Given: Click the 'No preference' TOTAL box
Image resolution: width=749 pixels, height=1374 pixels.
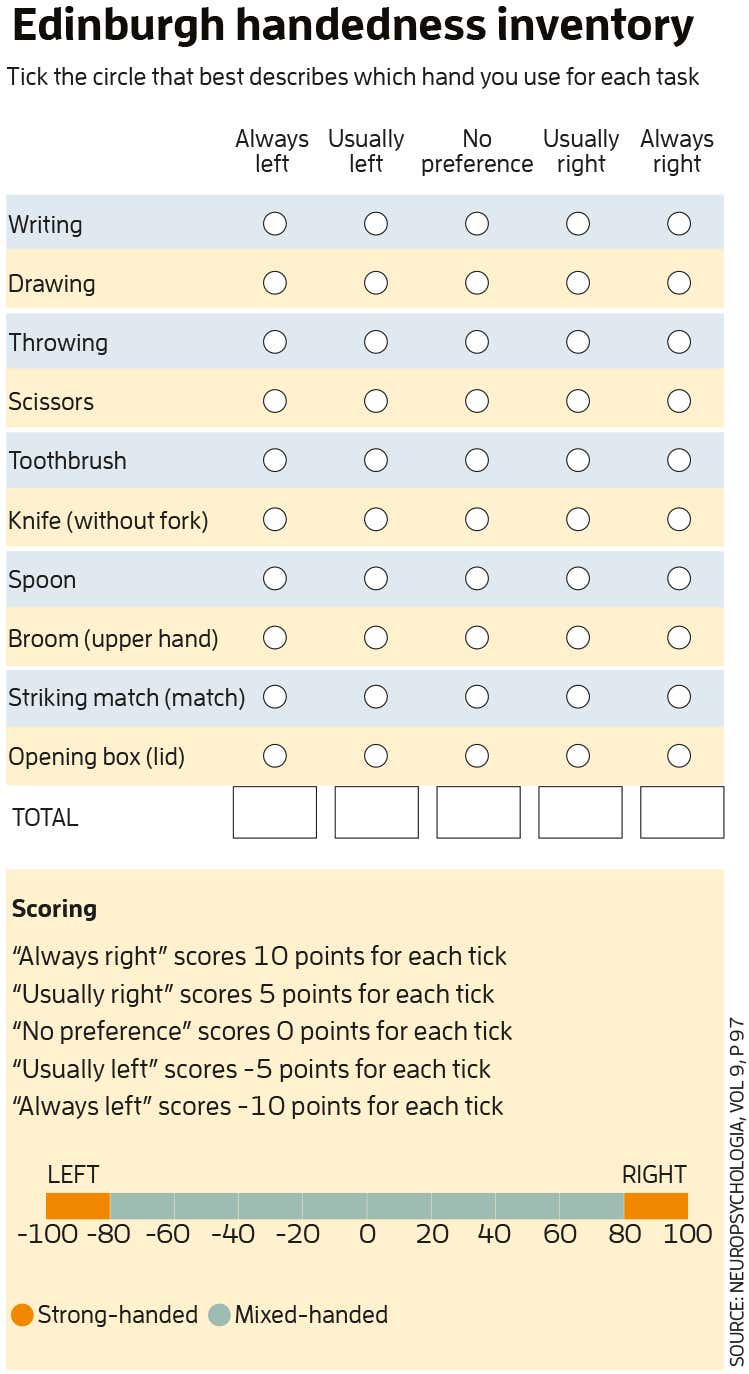Looking at the screenshot, I should click(x=478, y=812).
